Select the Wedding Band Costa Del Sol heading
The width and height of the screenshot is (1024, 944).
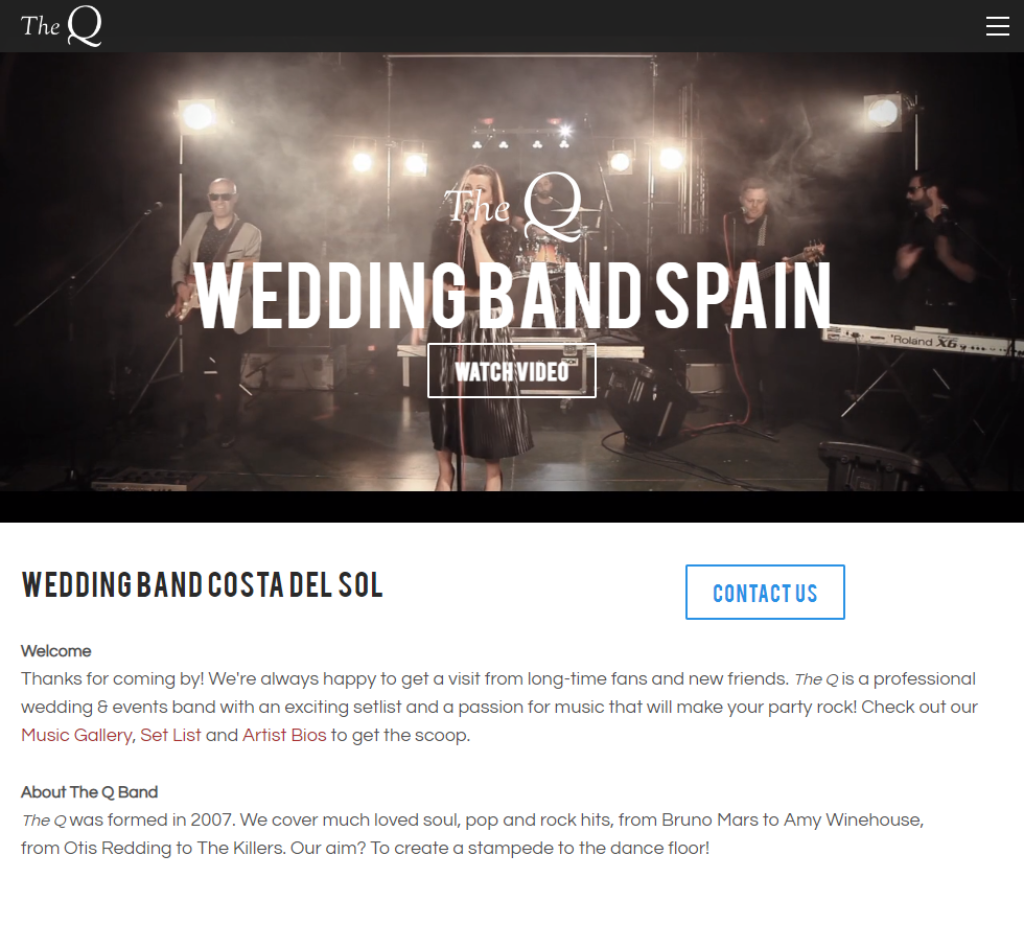point(202,585)
